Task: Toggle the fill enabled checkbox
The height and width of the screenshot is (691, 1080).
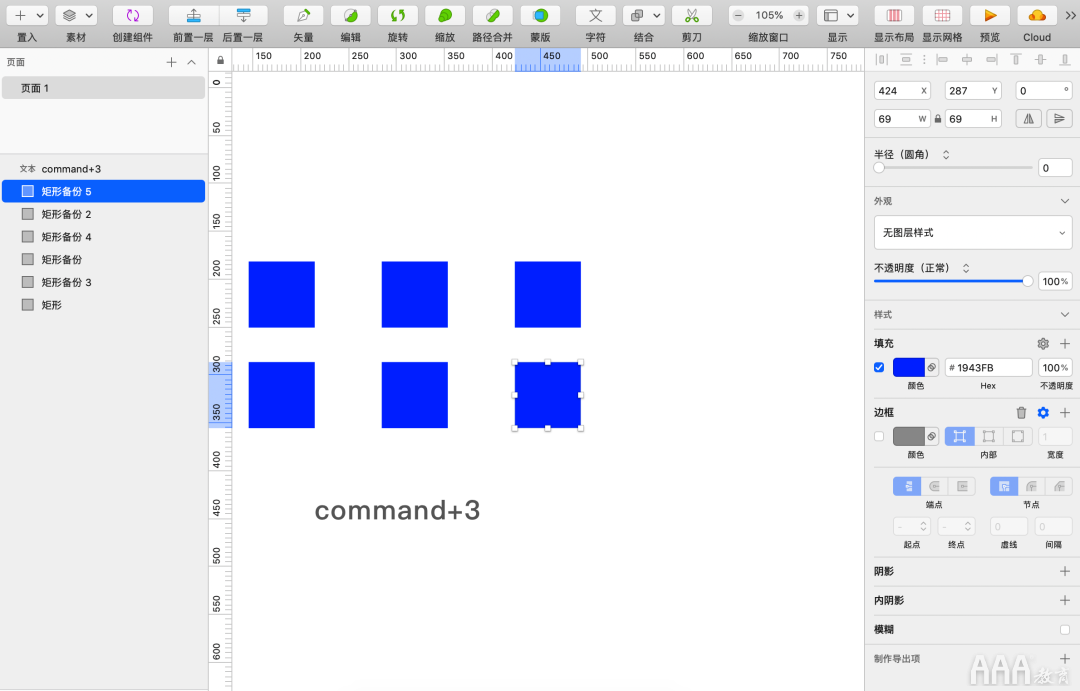Action: [879, 367]
